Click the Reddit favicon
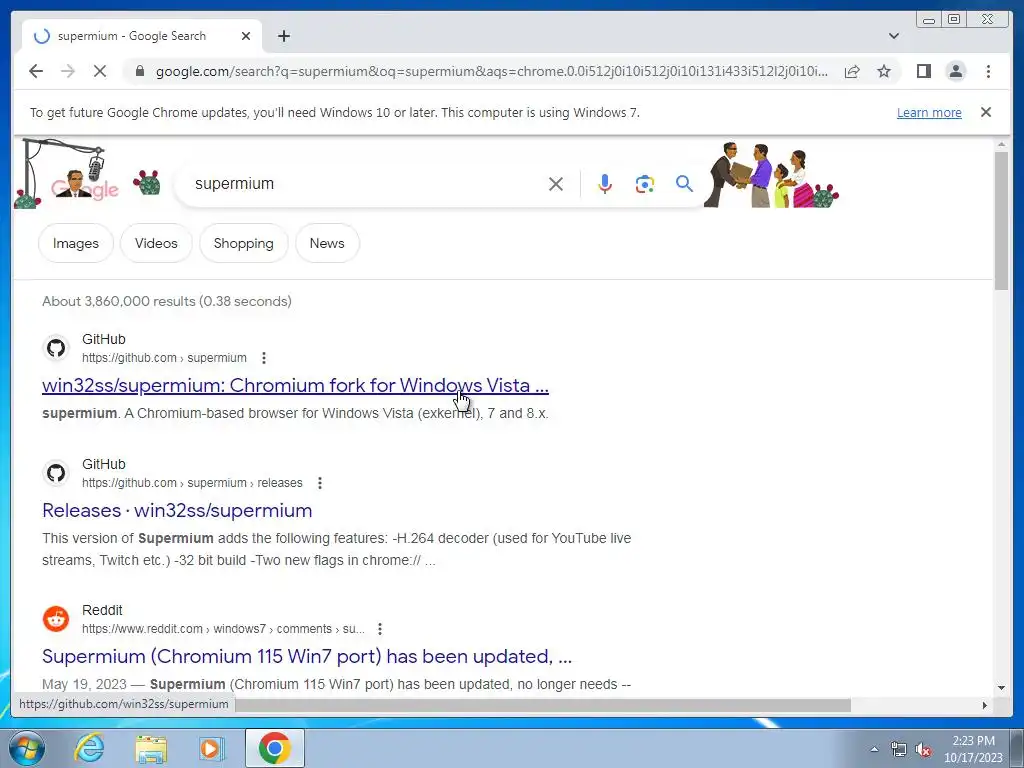The height and width of the screenshot is (768, 1024). click(x=56, y=618)
